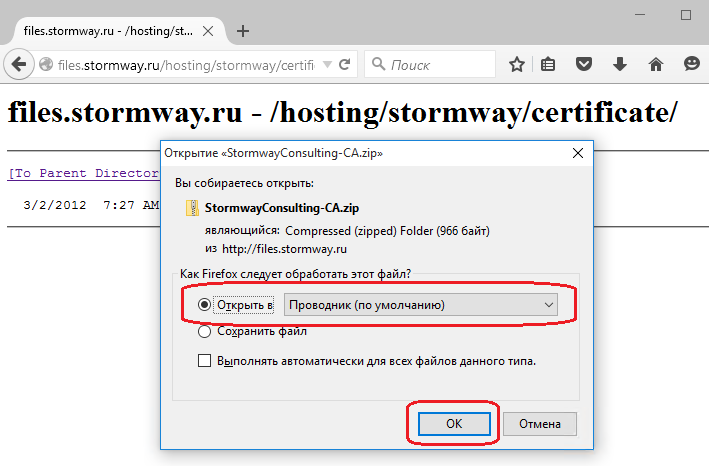The width and height of the screenshot is (709, 466).
Task: Click the 3/2/2012 date entry
Action: (x=55, y=205)
